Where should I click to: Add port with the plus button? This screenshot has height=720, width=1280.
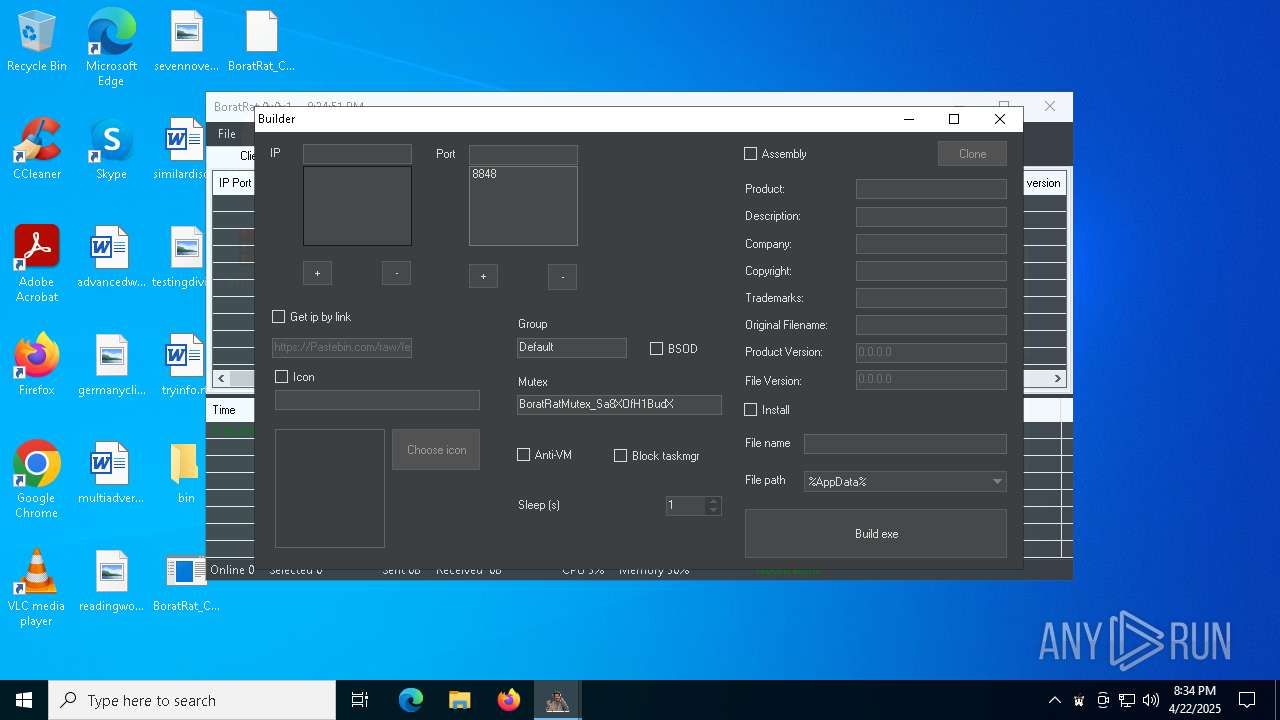point(483,277)
